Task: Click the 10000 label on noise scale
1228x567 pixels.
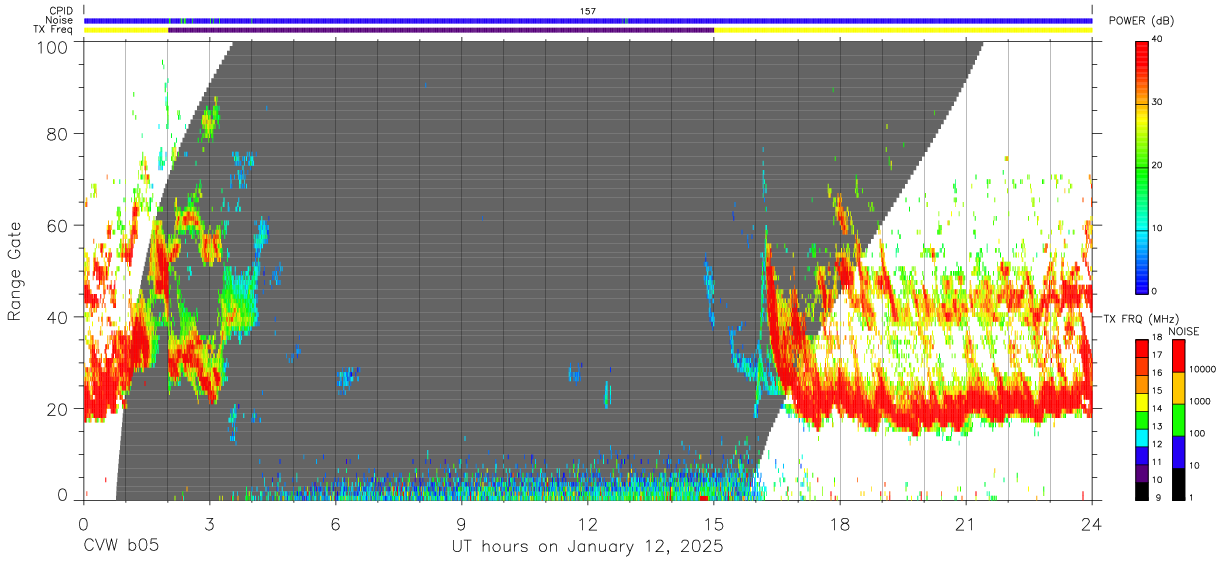Action: click(x=1201, y=369)
